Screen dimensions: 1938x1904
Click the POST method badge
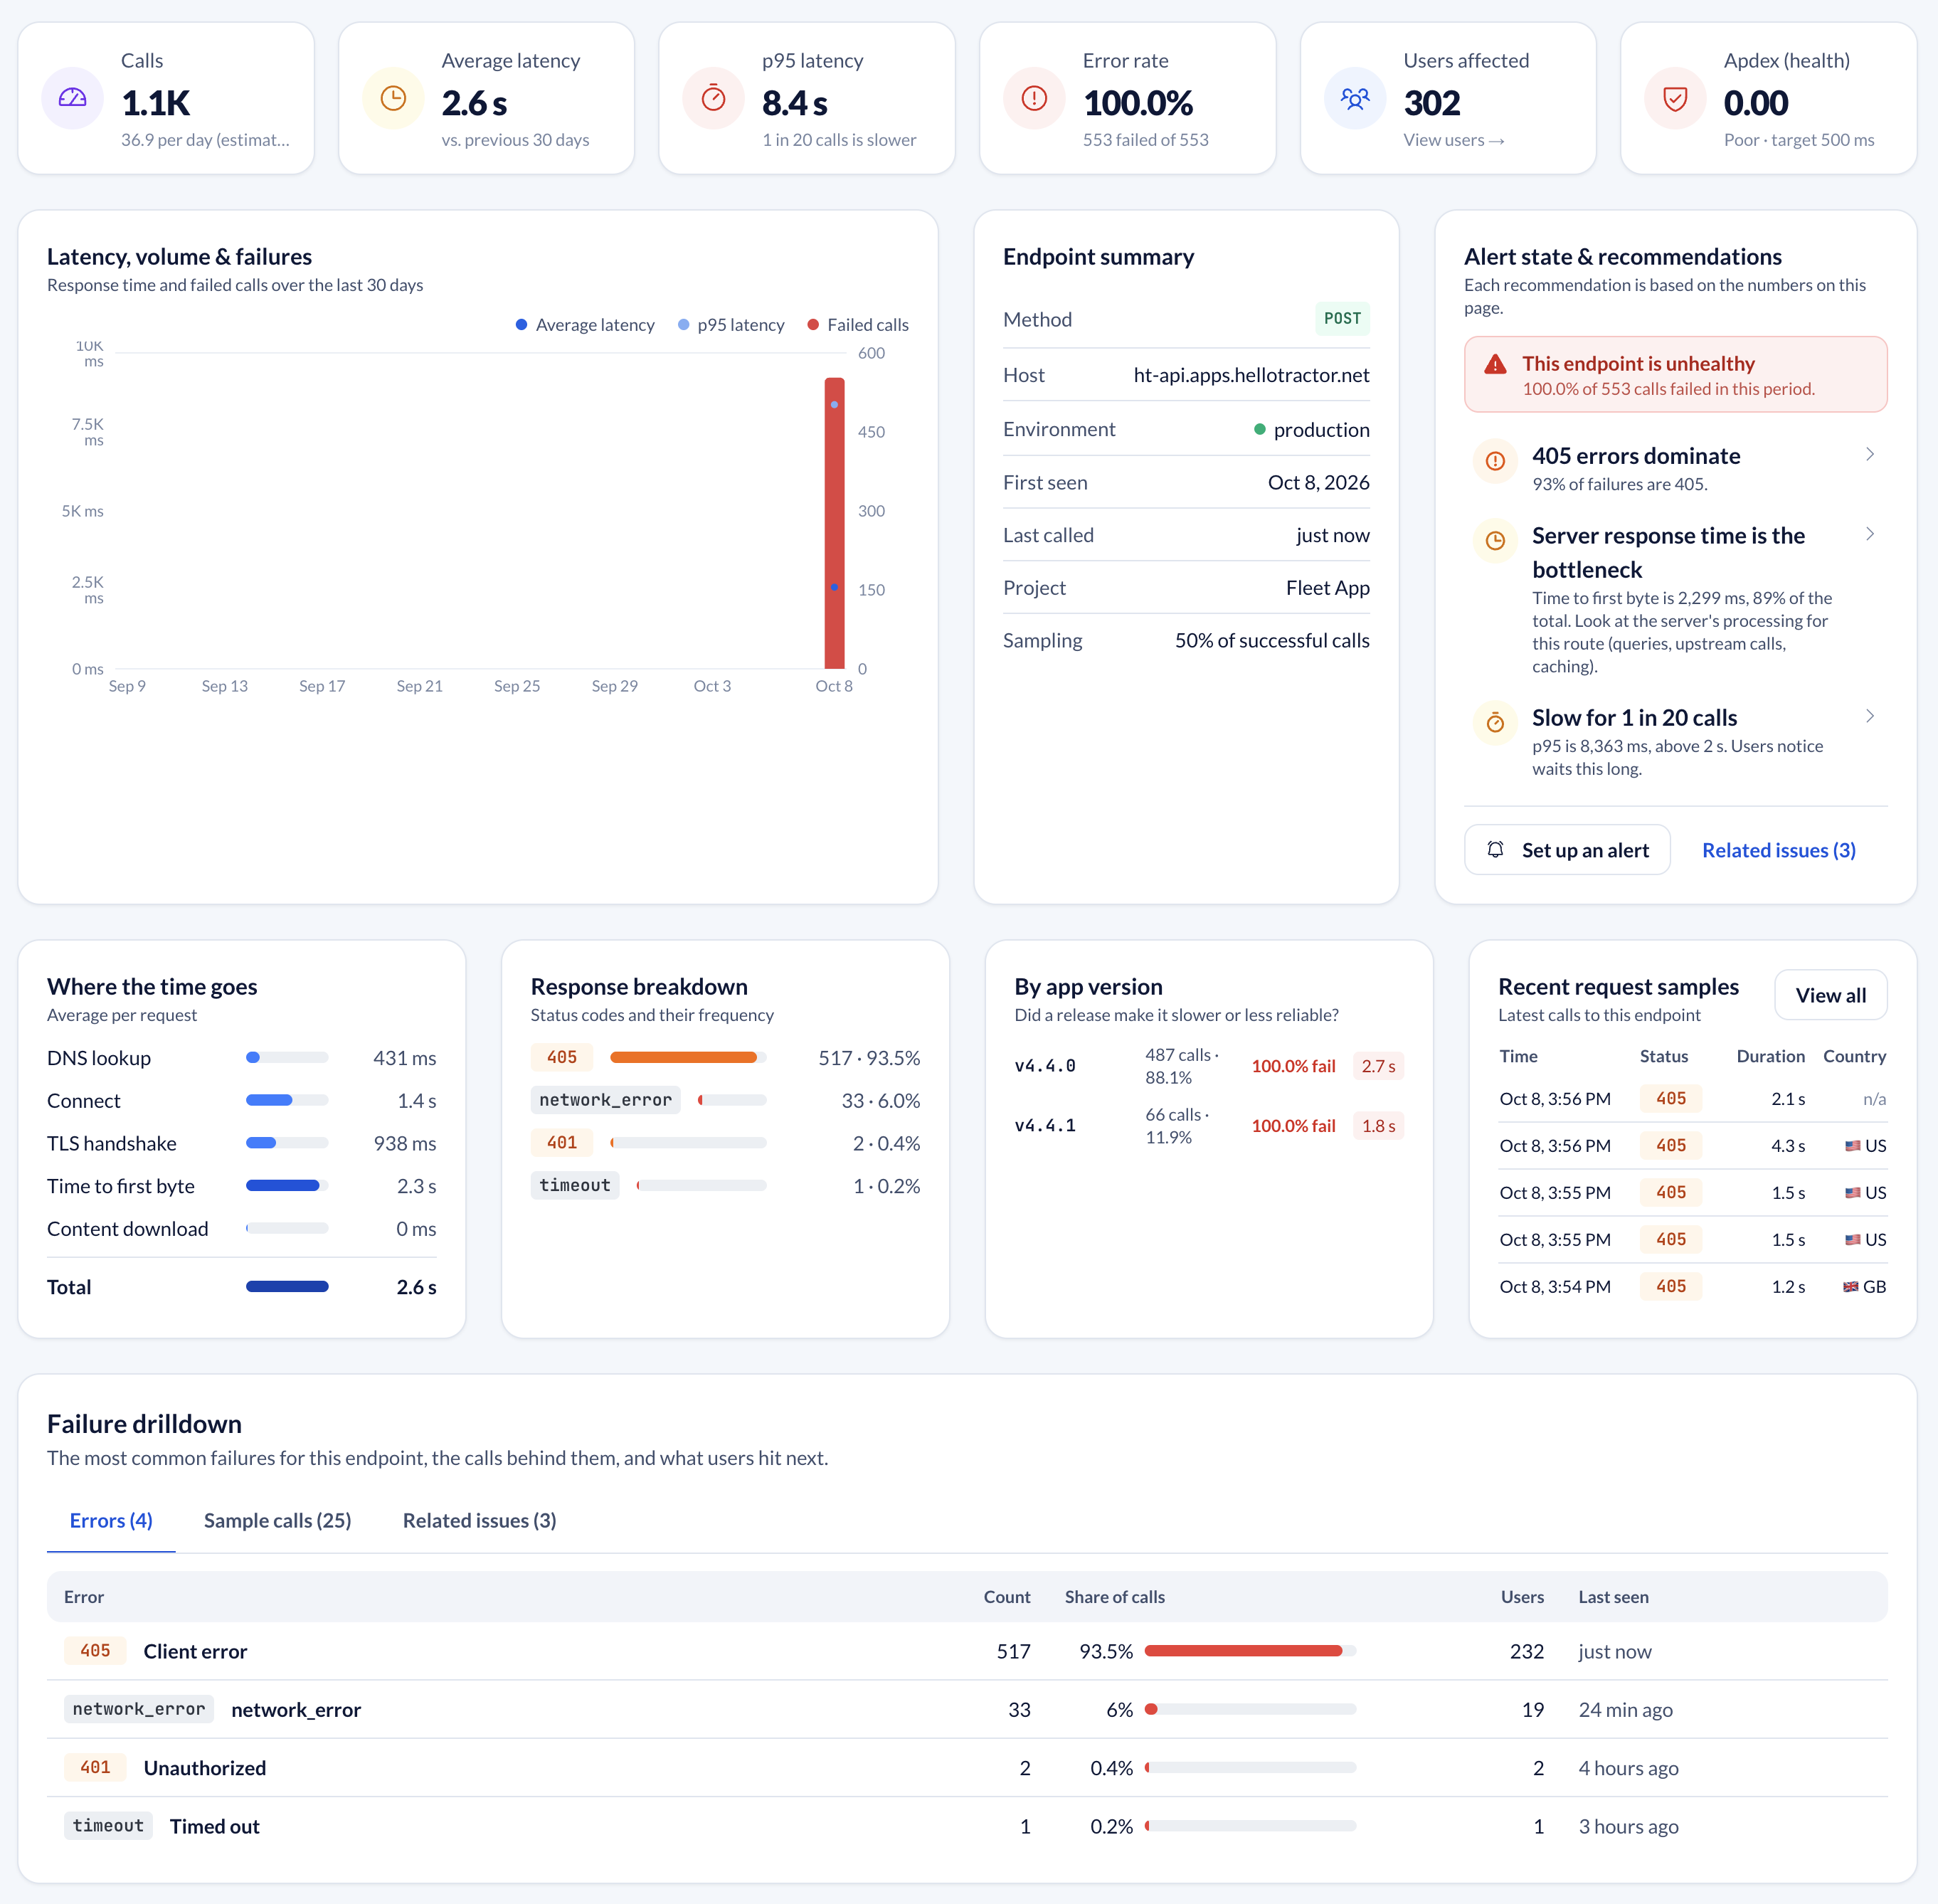coord(1342,319)
